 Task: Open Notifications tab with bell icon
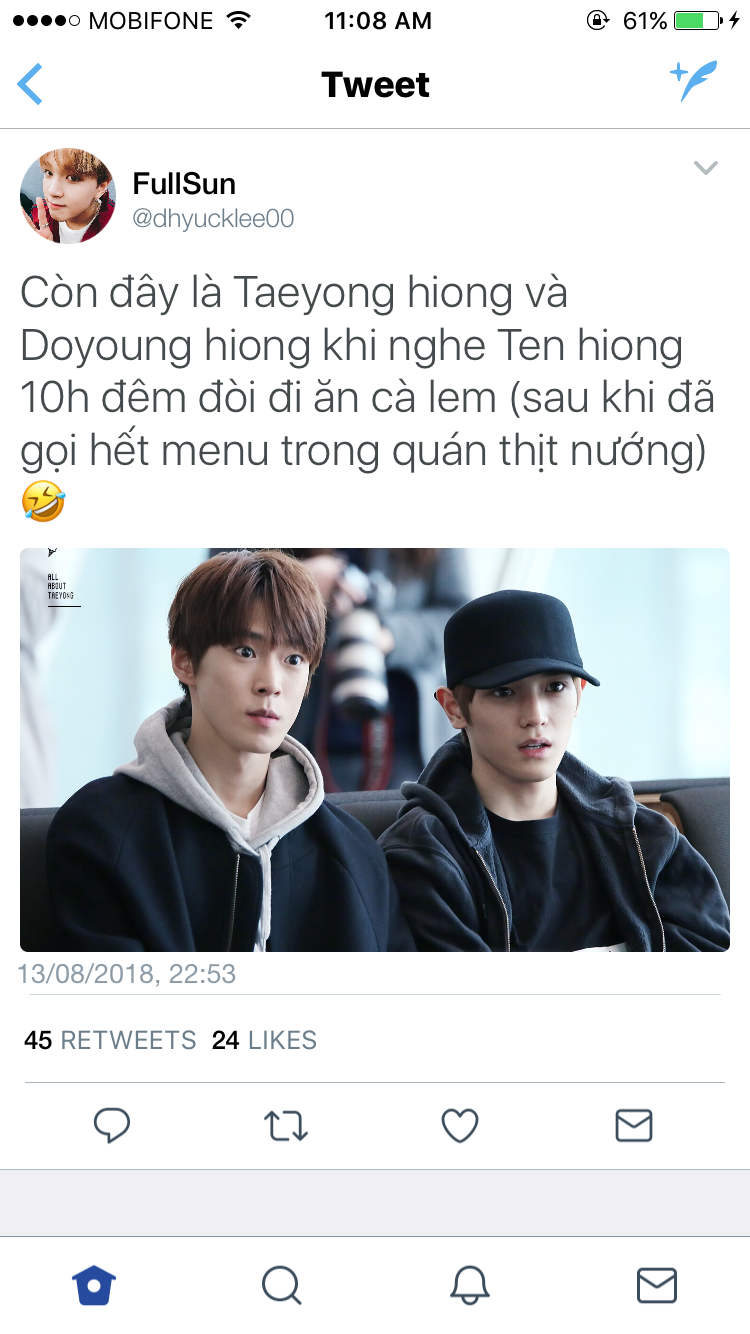point(469,1285)
